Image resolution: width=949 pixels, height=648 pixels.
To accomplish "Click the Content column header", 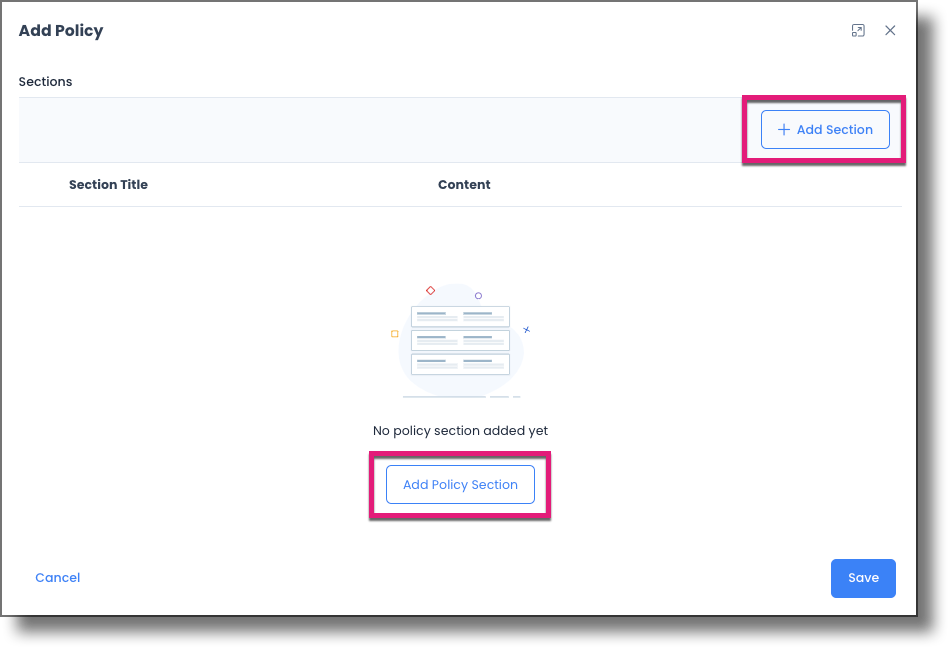I will (464, 184).
